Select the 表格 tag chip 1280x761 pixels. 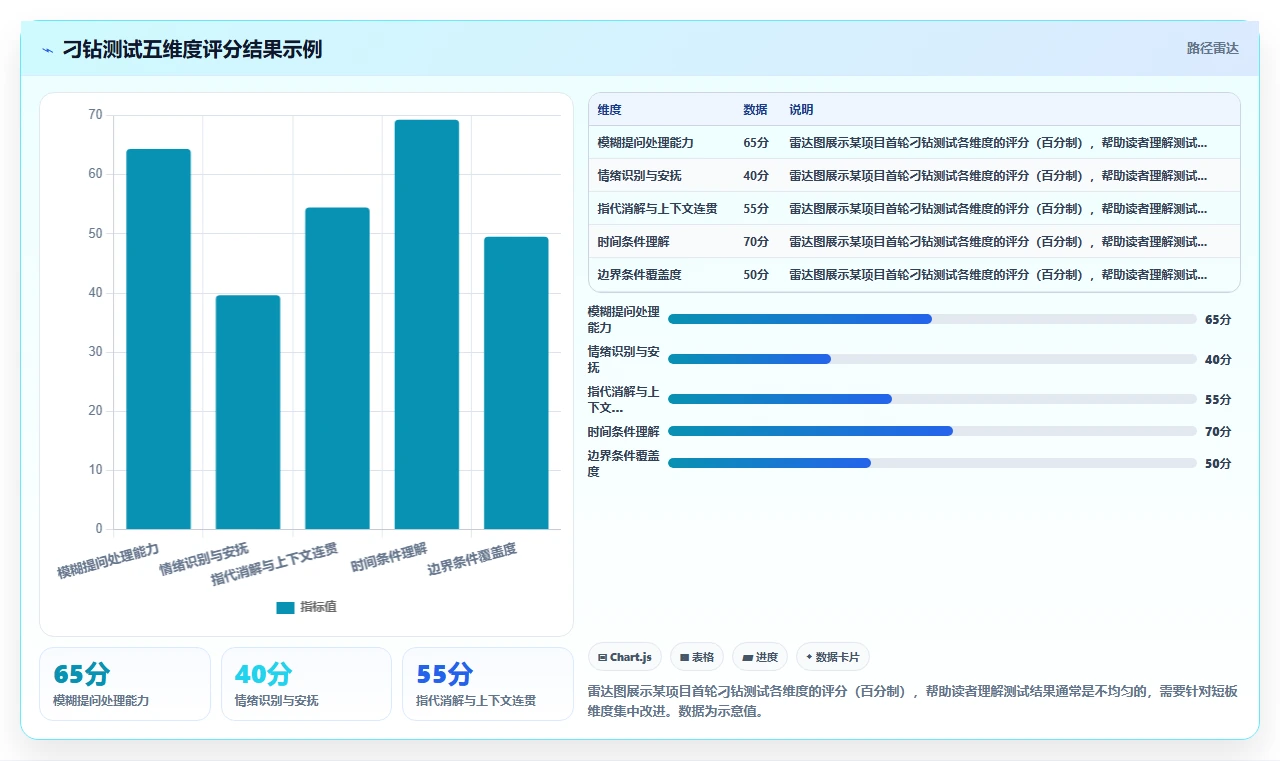coord(697,657)
